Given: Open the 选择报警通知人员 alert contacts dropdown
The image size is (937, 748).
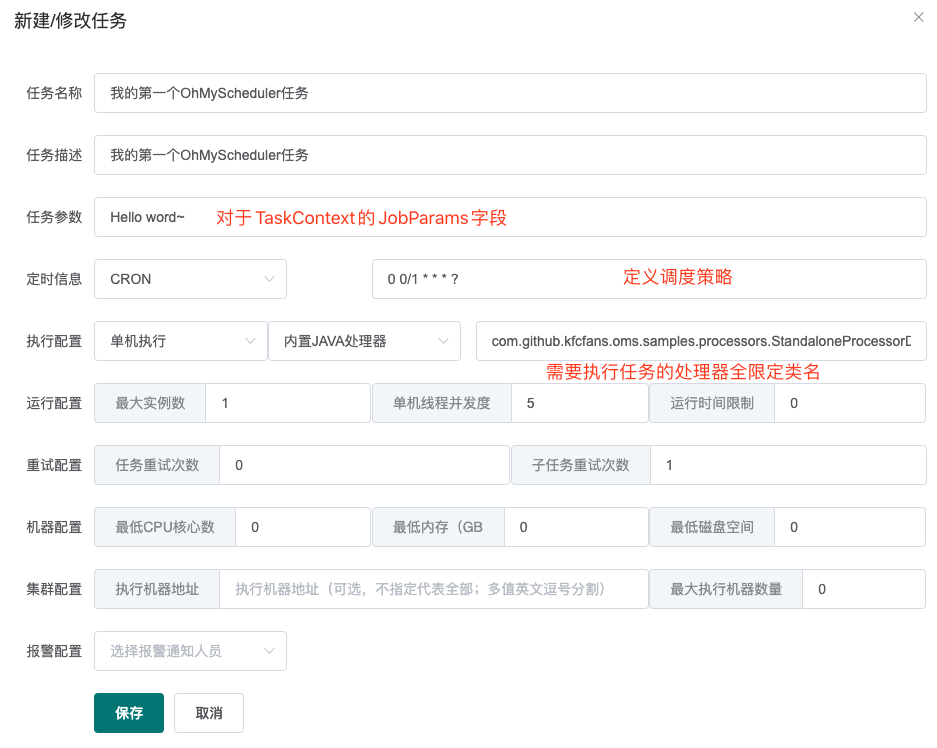Looking at the screenshot, I should [190, 651].
